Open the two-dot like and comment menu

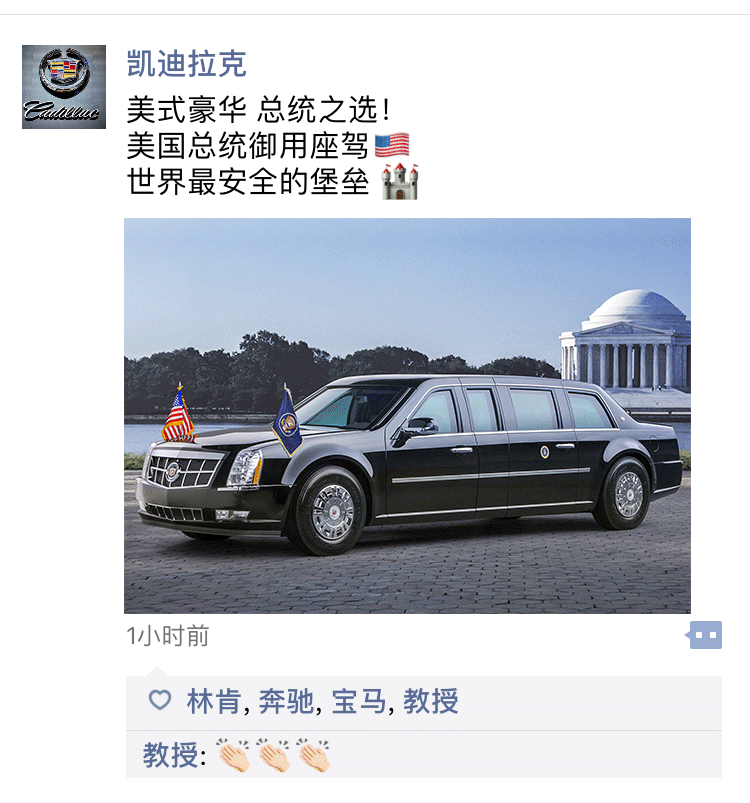(x=704, y=635)
